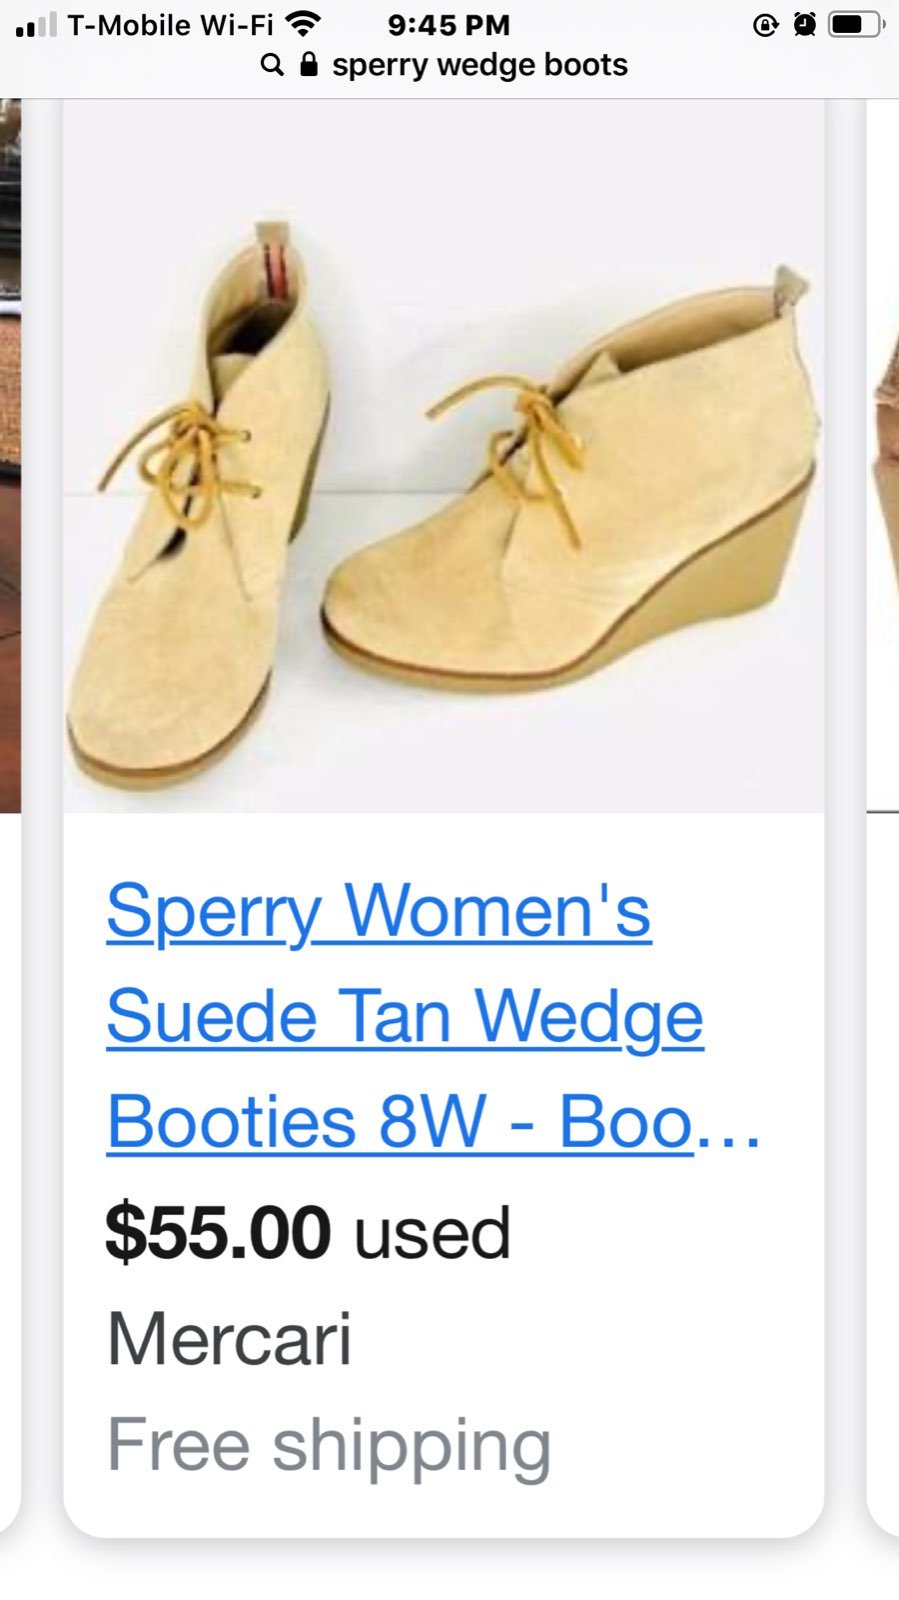Tap the cellular signal bars icon
Screen dimensions: 899x1600
(36, 25)
